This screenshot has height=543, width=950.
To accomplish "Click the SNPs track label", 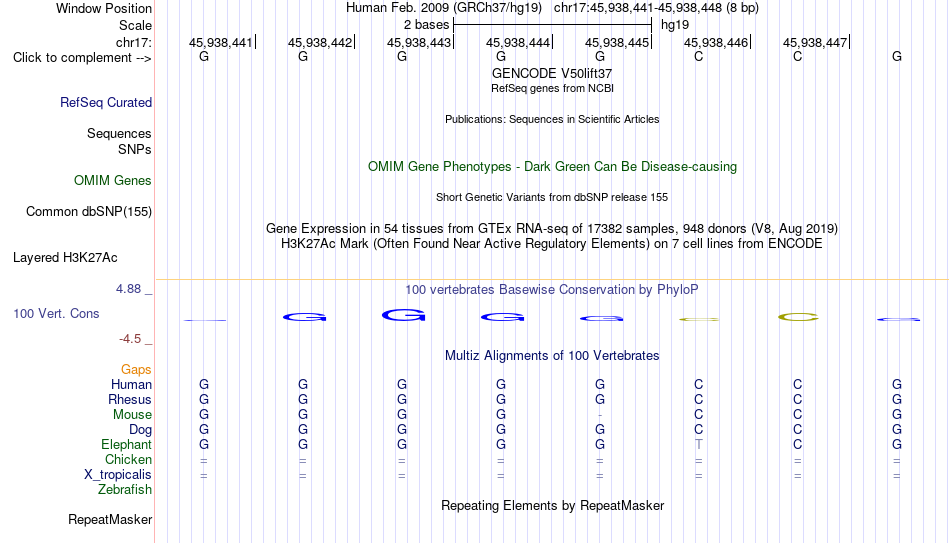I will [135, 149].
